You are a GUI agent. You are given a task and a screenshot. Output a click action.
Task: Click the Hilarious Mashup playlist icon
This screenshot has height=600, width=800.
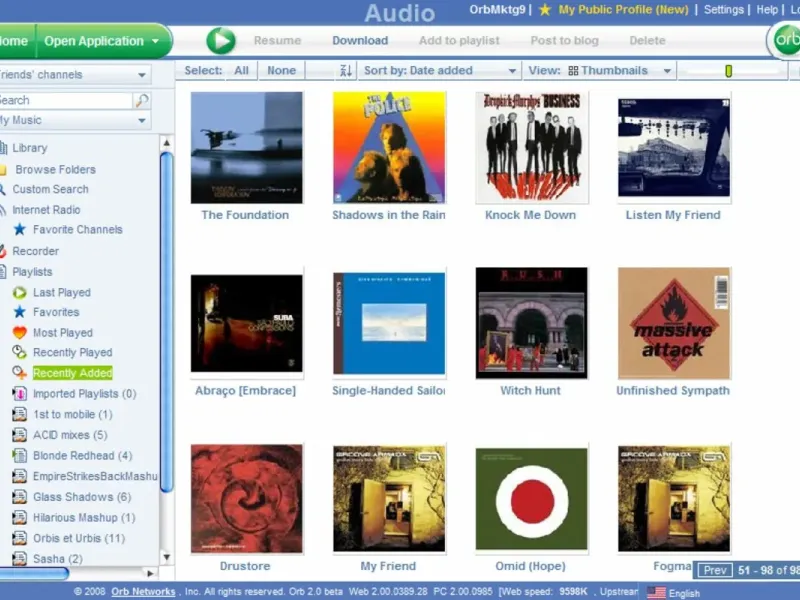pos(19,517)
